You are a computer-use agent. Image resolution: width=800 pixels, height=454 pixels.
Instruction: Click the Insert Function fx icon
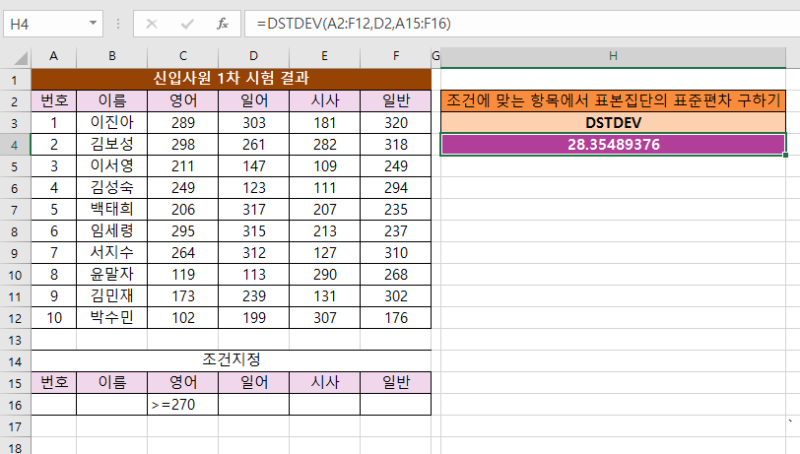coord(222,24)
